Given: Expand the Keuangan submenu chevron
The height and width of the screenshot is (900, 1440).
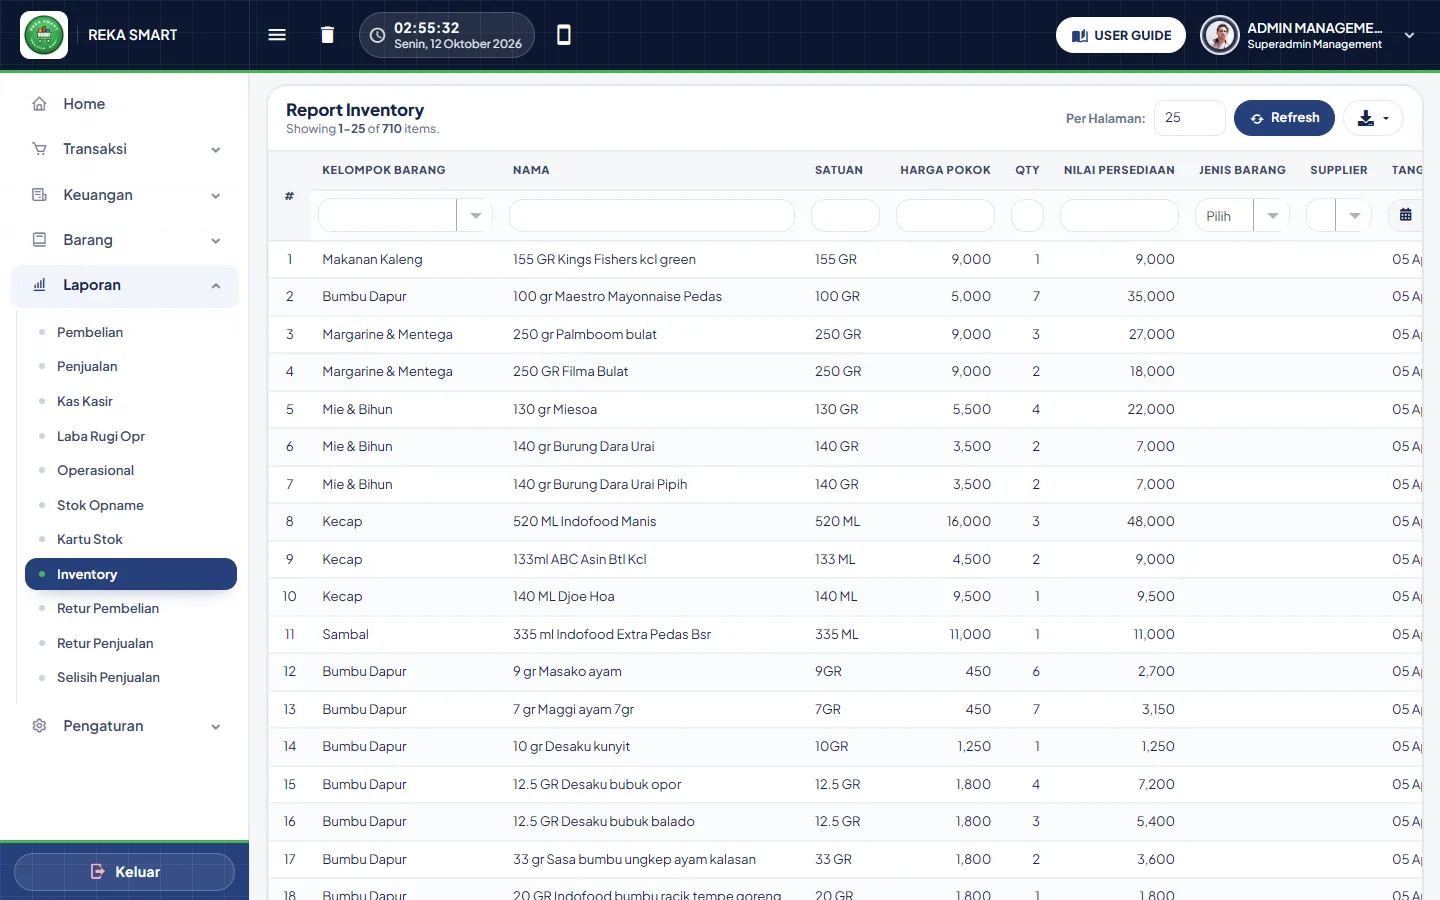Looking at the screenshot, I should 216,196.
